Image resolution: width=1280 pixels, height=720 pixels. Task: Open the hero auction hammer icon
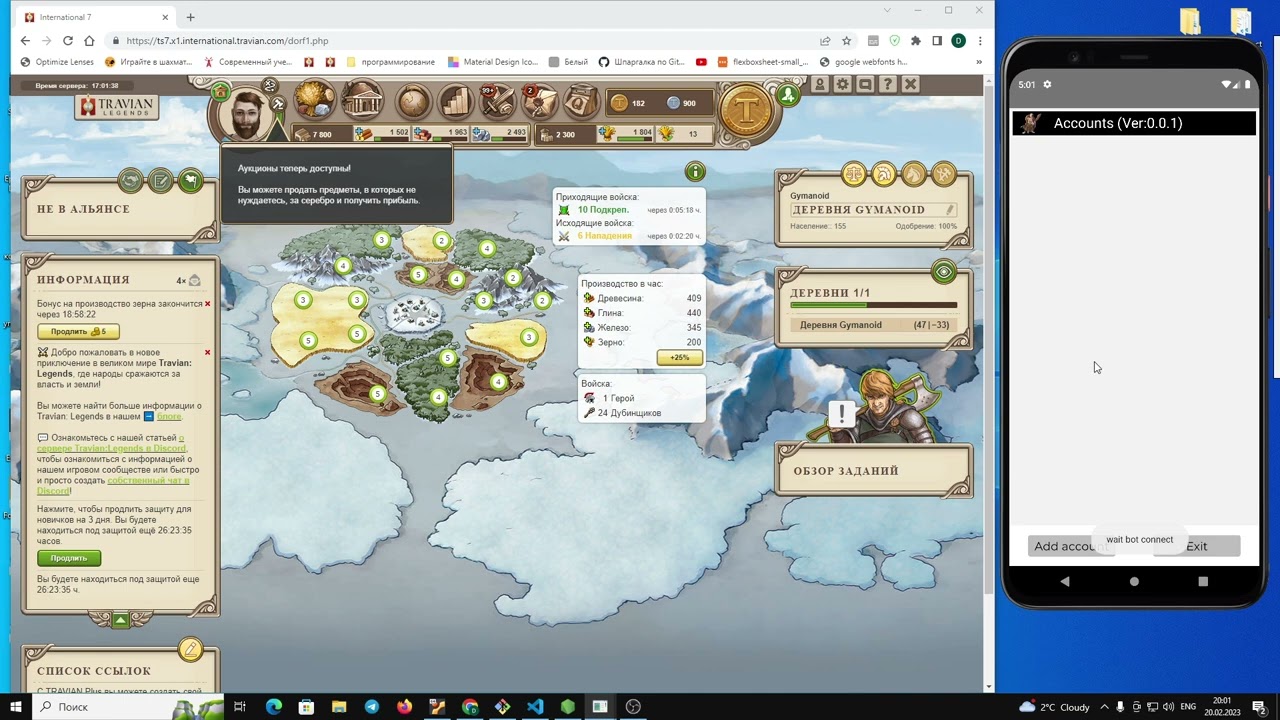(x=278, y=103)
